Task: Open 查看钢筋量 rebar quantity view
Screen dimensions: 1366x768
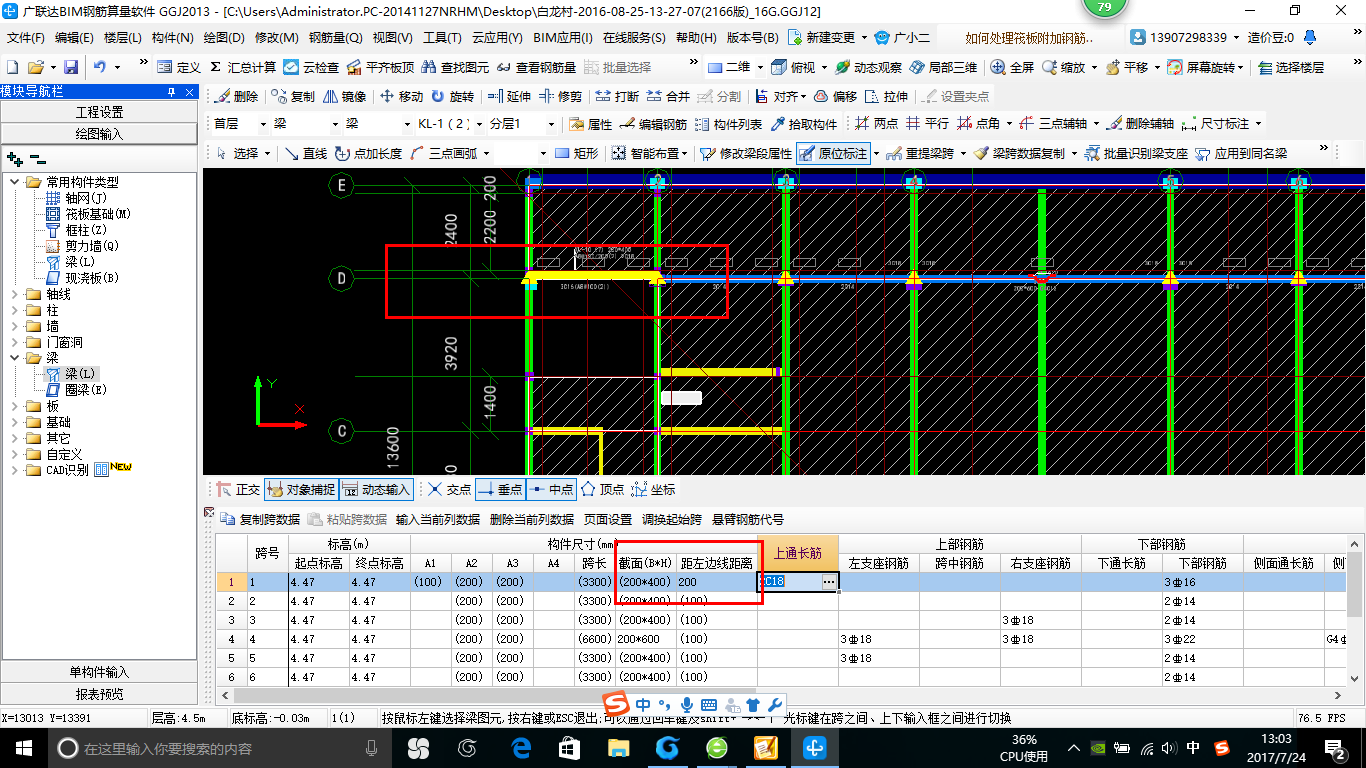Action: (x=536, y=67)
